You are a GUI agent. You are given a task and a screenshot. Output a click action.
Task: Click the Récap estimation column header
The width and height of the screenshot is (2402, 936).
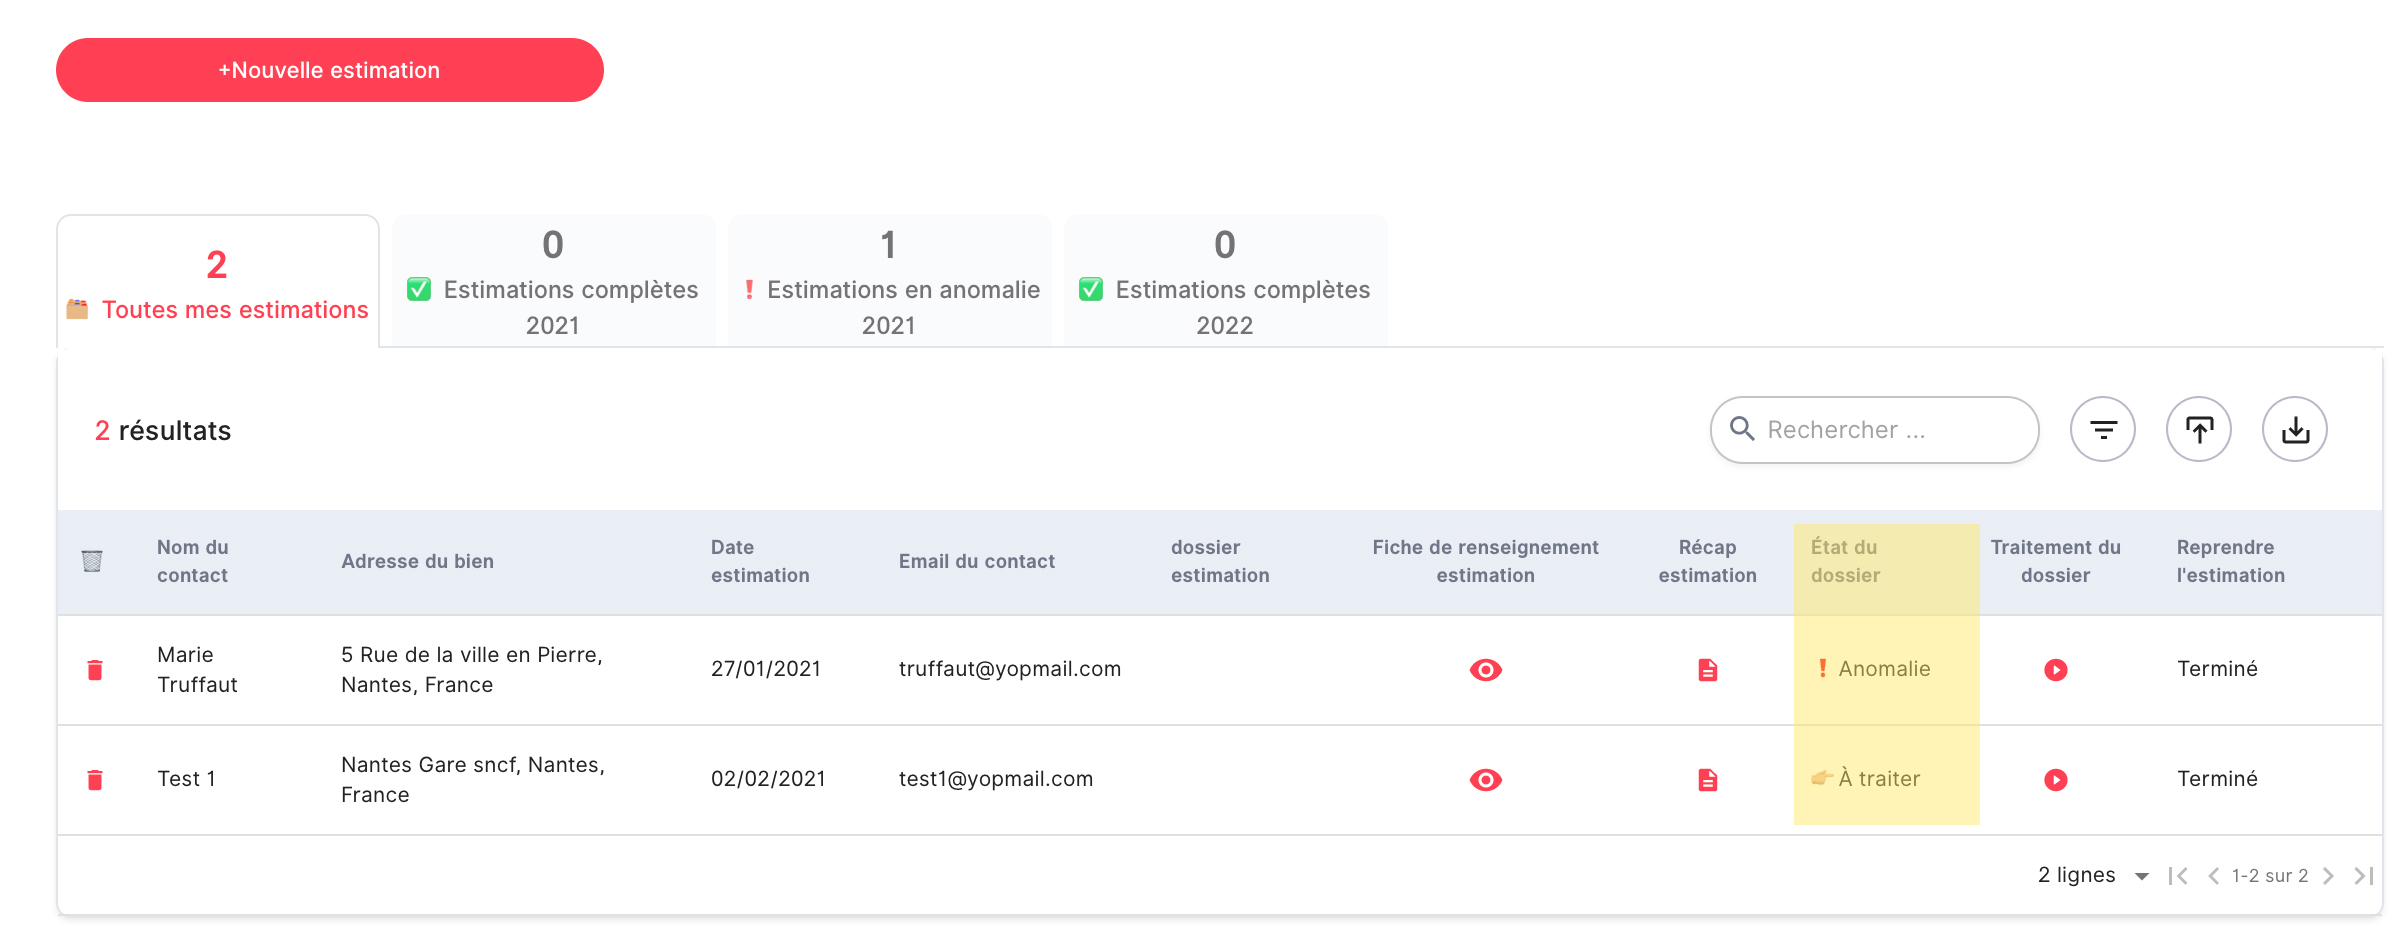coord(1707,561)
